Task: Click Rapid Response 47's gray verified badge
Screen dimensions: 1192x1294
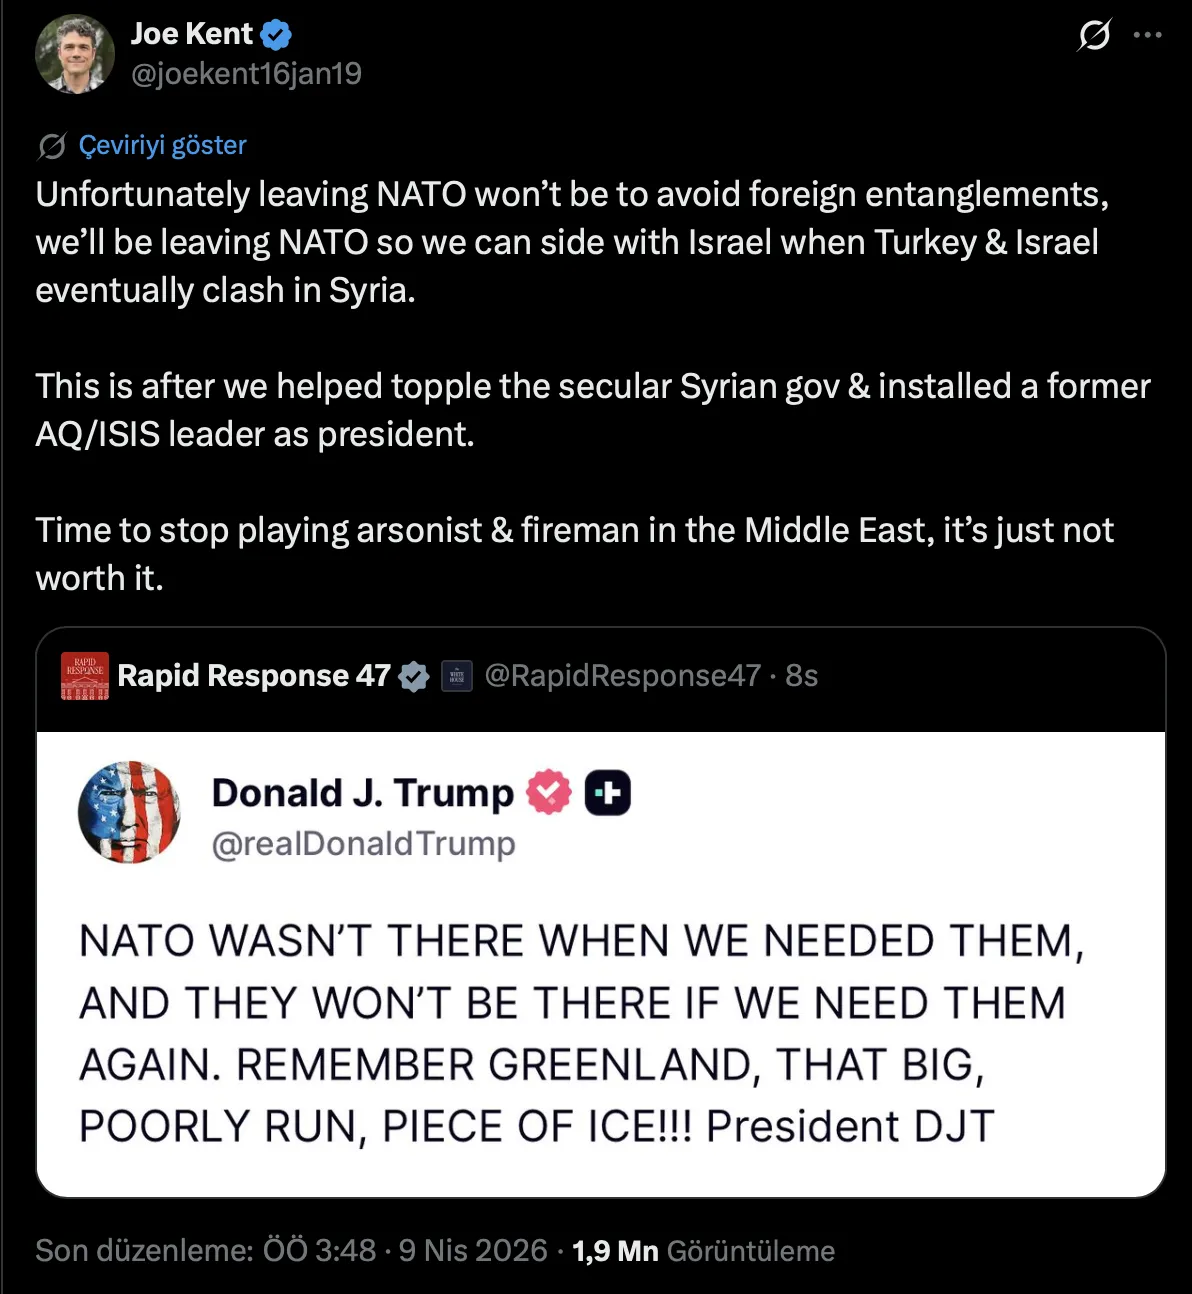Action: [414, 677]
